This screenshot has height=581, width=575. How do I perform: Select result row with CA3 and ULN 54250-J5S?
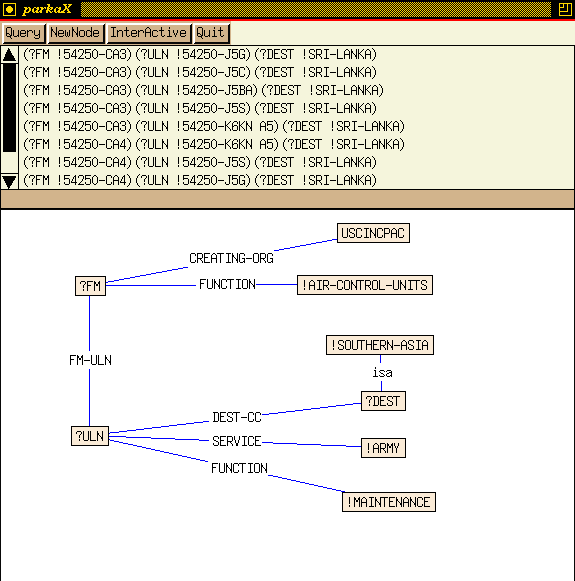[x=200, y=108]
